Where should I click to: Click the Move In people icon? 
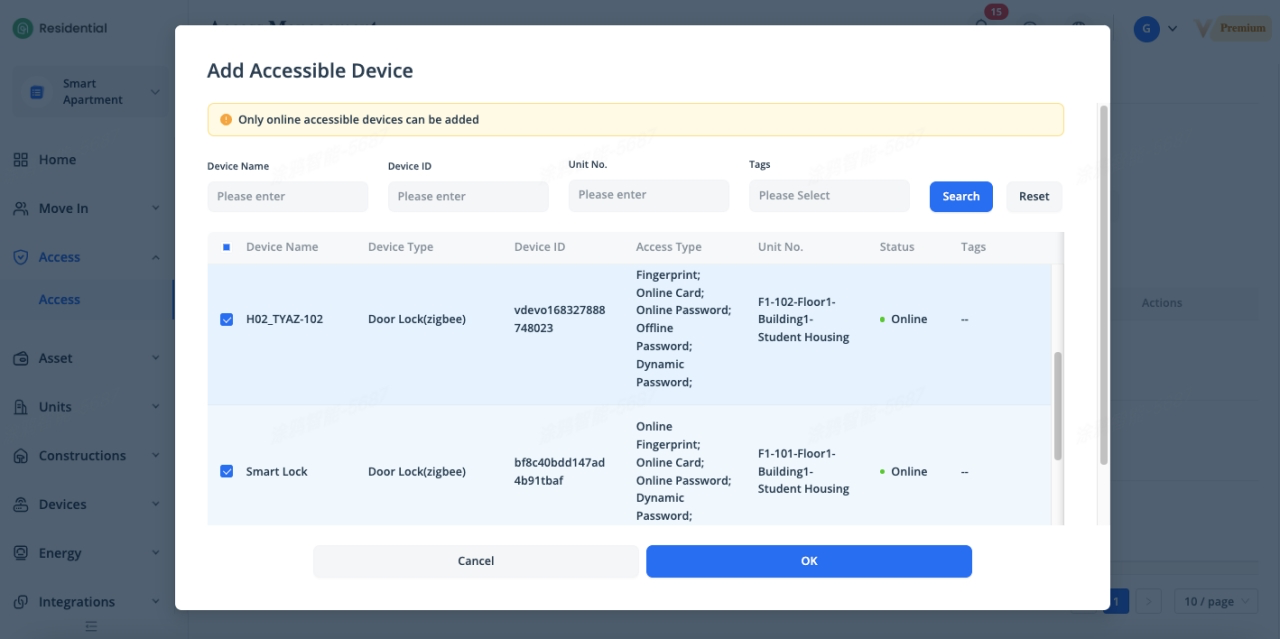pos(21,209)
